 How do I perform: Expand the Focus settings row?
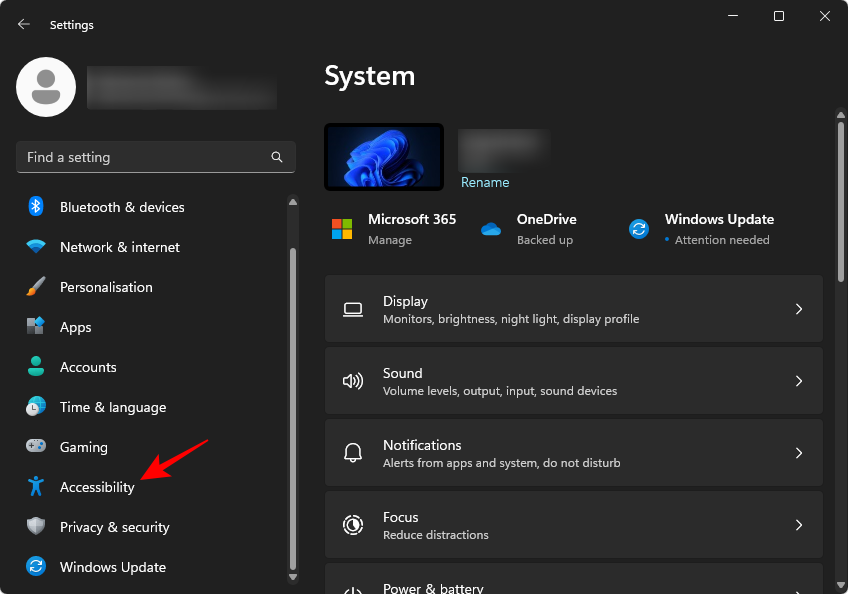point(574,524)
